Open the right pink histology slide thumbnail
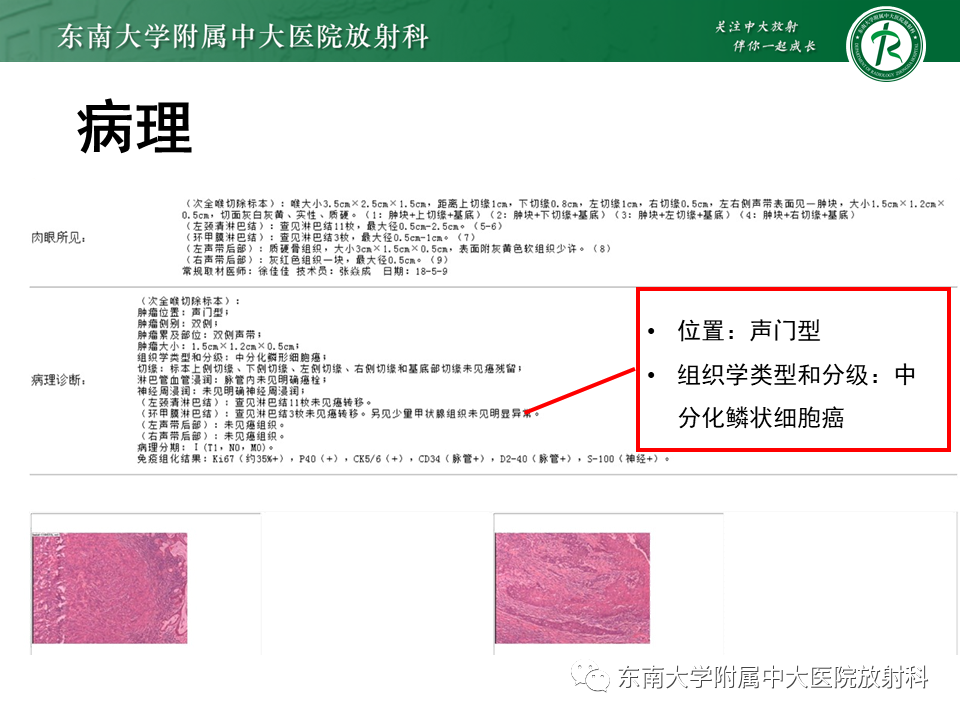Image resolution: width=960 pixels, height=720 pixels. click(572, 588)
